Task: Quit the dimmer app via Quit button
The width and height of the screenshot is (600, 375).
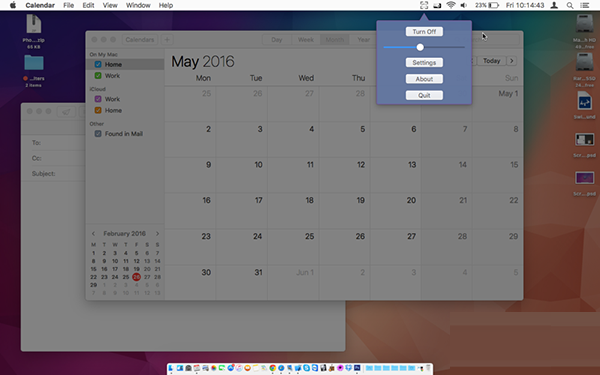Action: point(424,95)
